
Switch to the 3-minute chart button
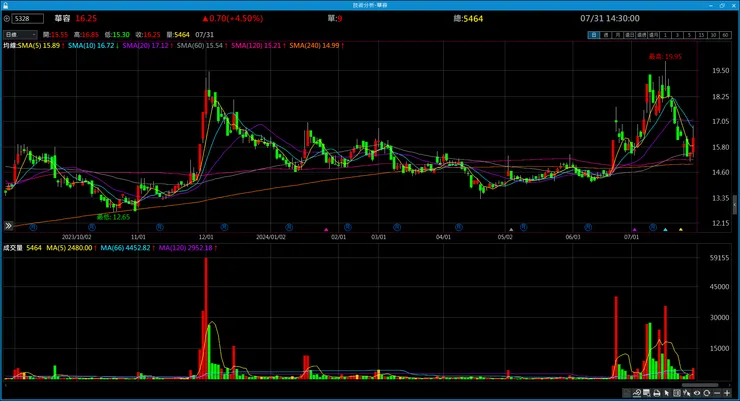point(677,35)
